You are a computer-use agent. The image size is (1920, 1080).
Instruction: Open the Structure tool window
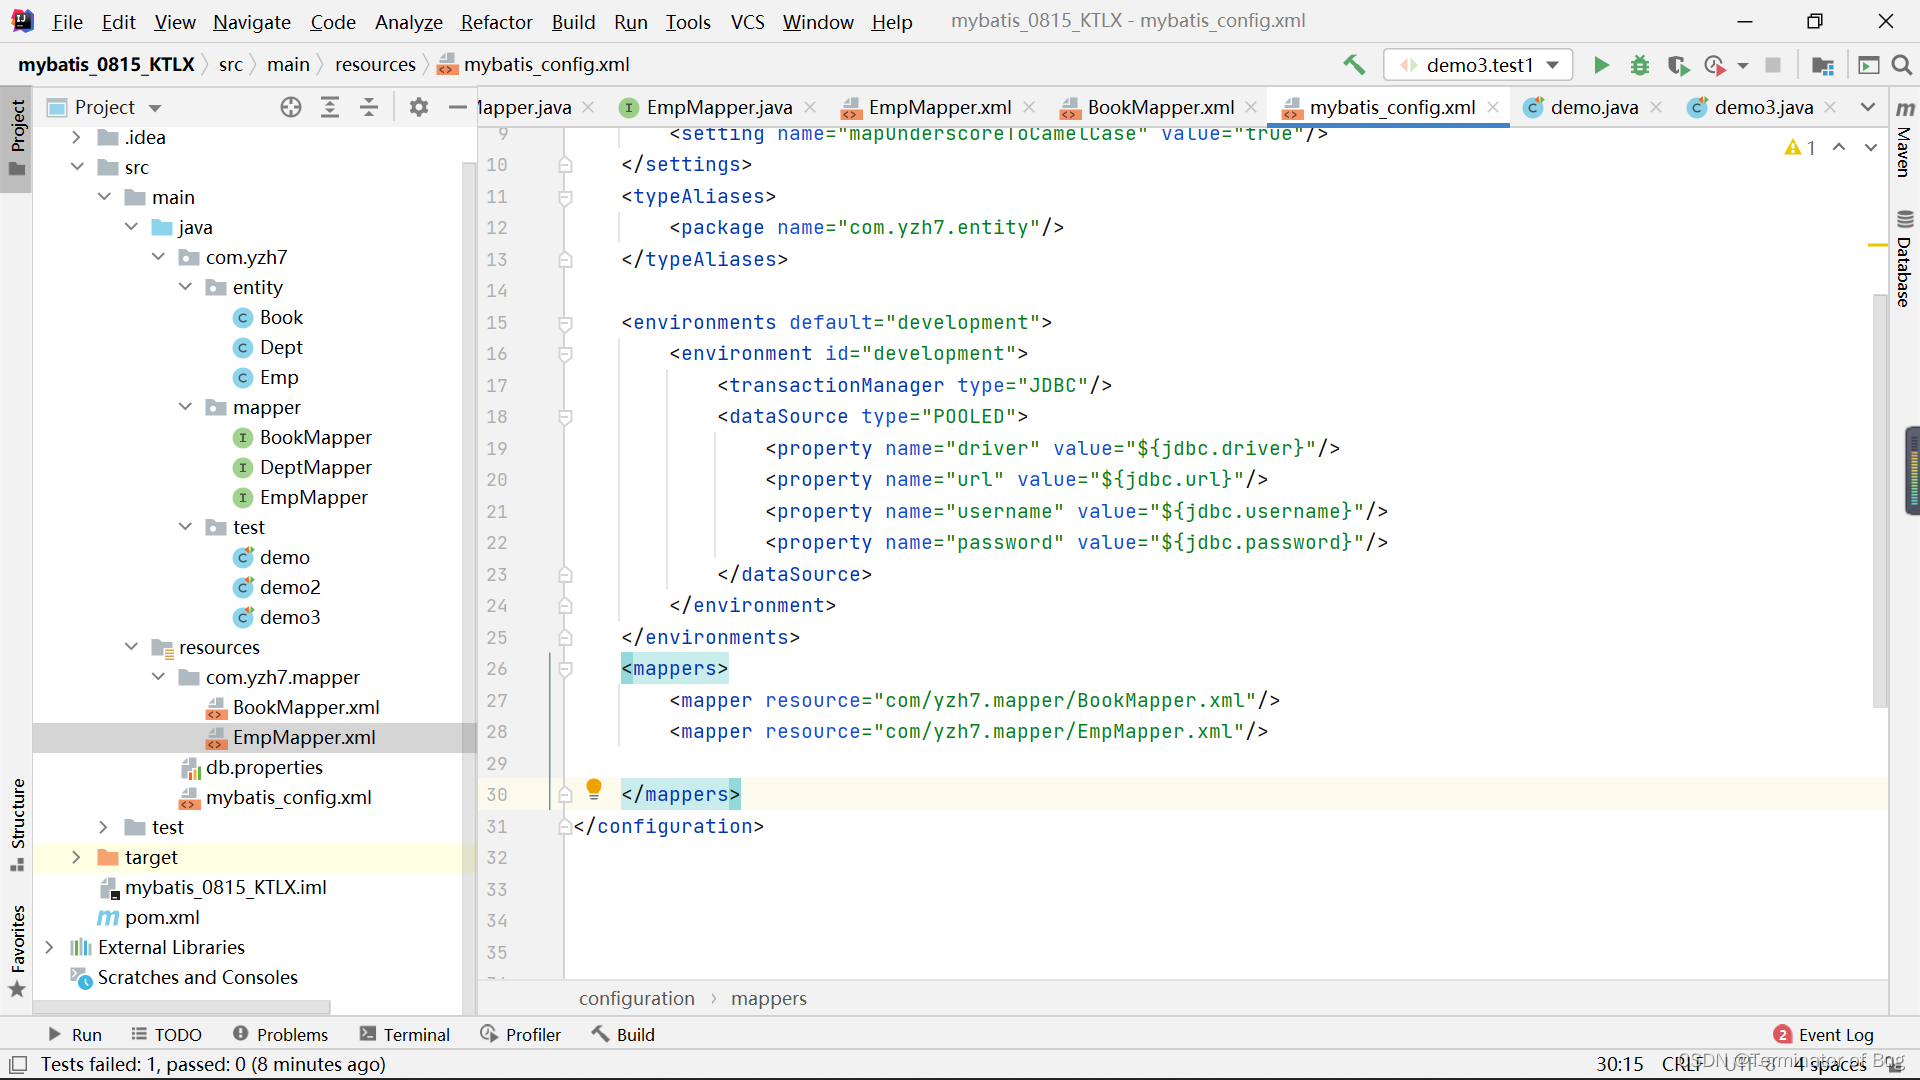(x=17, y=824)
